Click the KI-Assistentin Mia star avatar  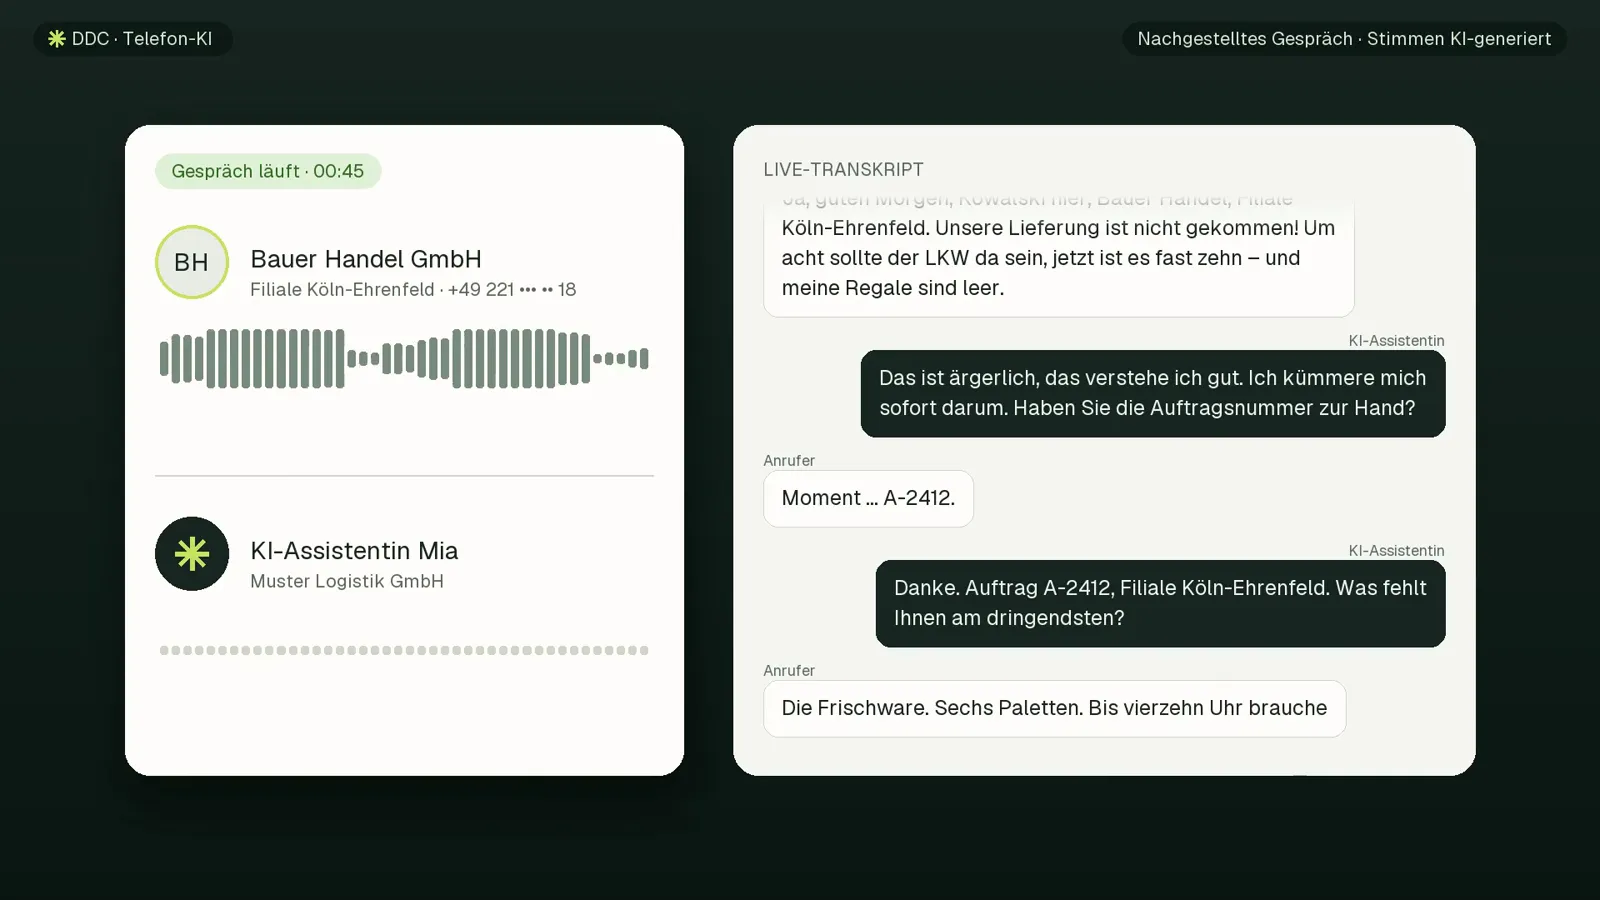pyautogui.click(x=192, y=554)
